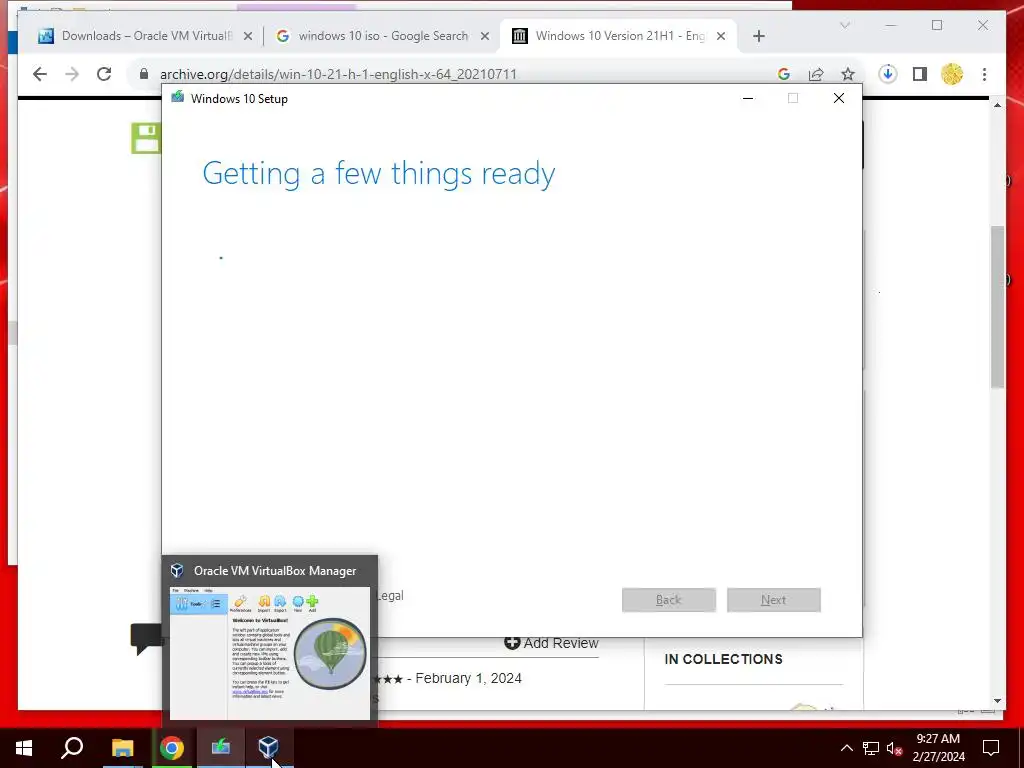1024x768 pixels.
Task: Show hidden system tray icons
Action: coord(846,748)
